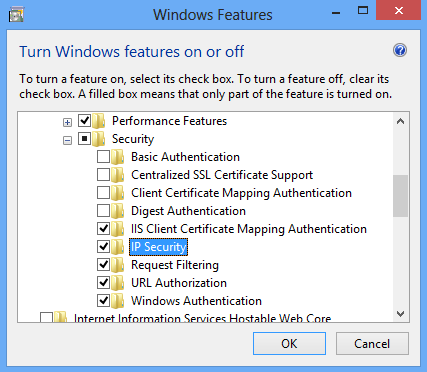Image resolution: width=427 pixels, height=372 pixels.
Task: Select the Client Certificate Mapping Authentication label
Action: click(x=241, y=193)
